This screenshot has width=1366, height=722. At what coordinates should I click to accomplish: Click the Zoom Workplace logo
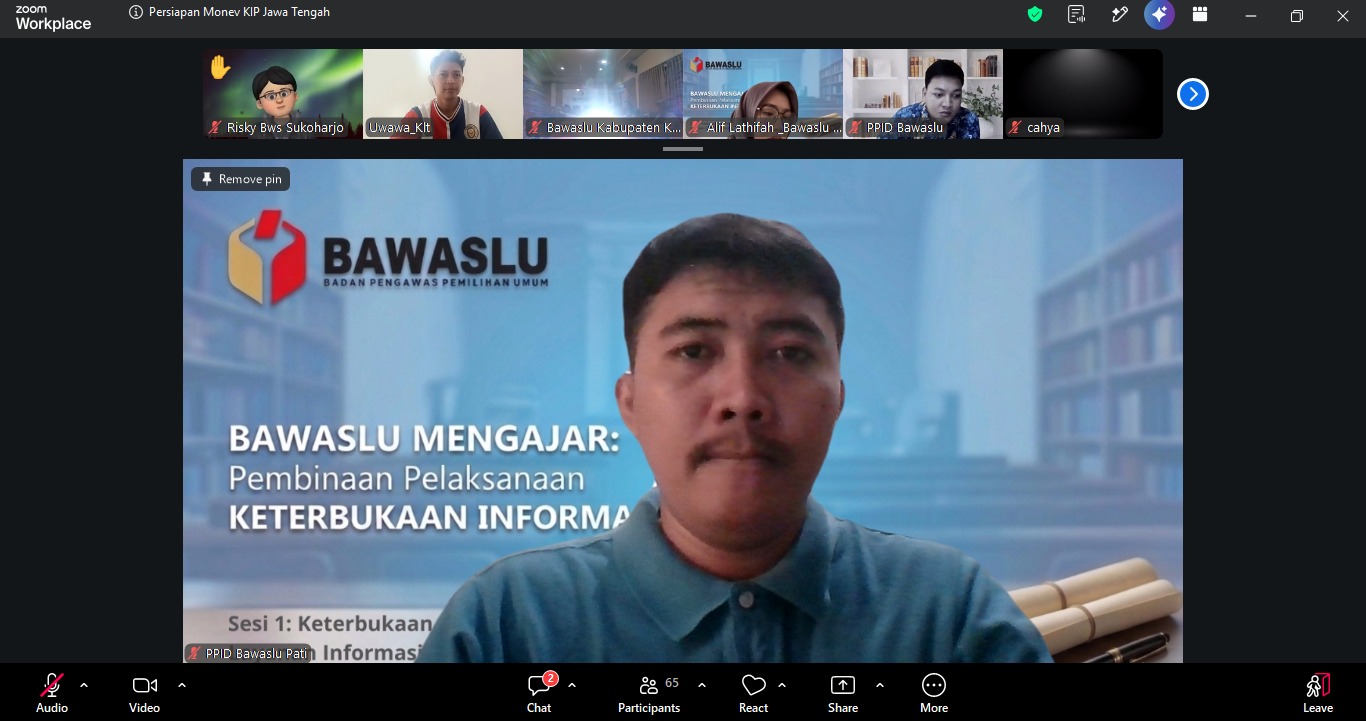coord(53,17)
